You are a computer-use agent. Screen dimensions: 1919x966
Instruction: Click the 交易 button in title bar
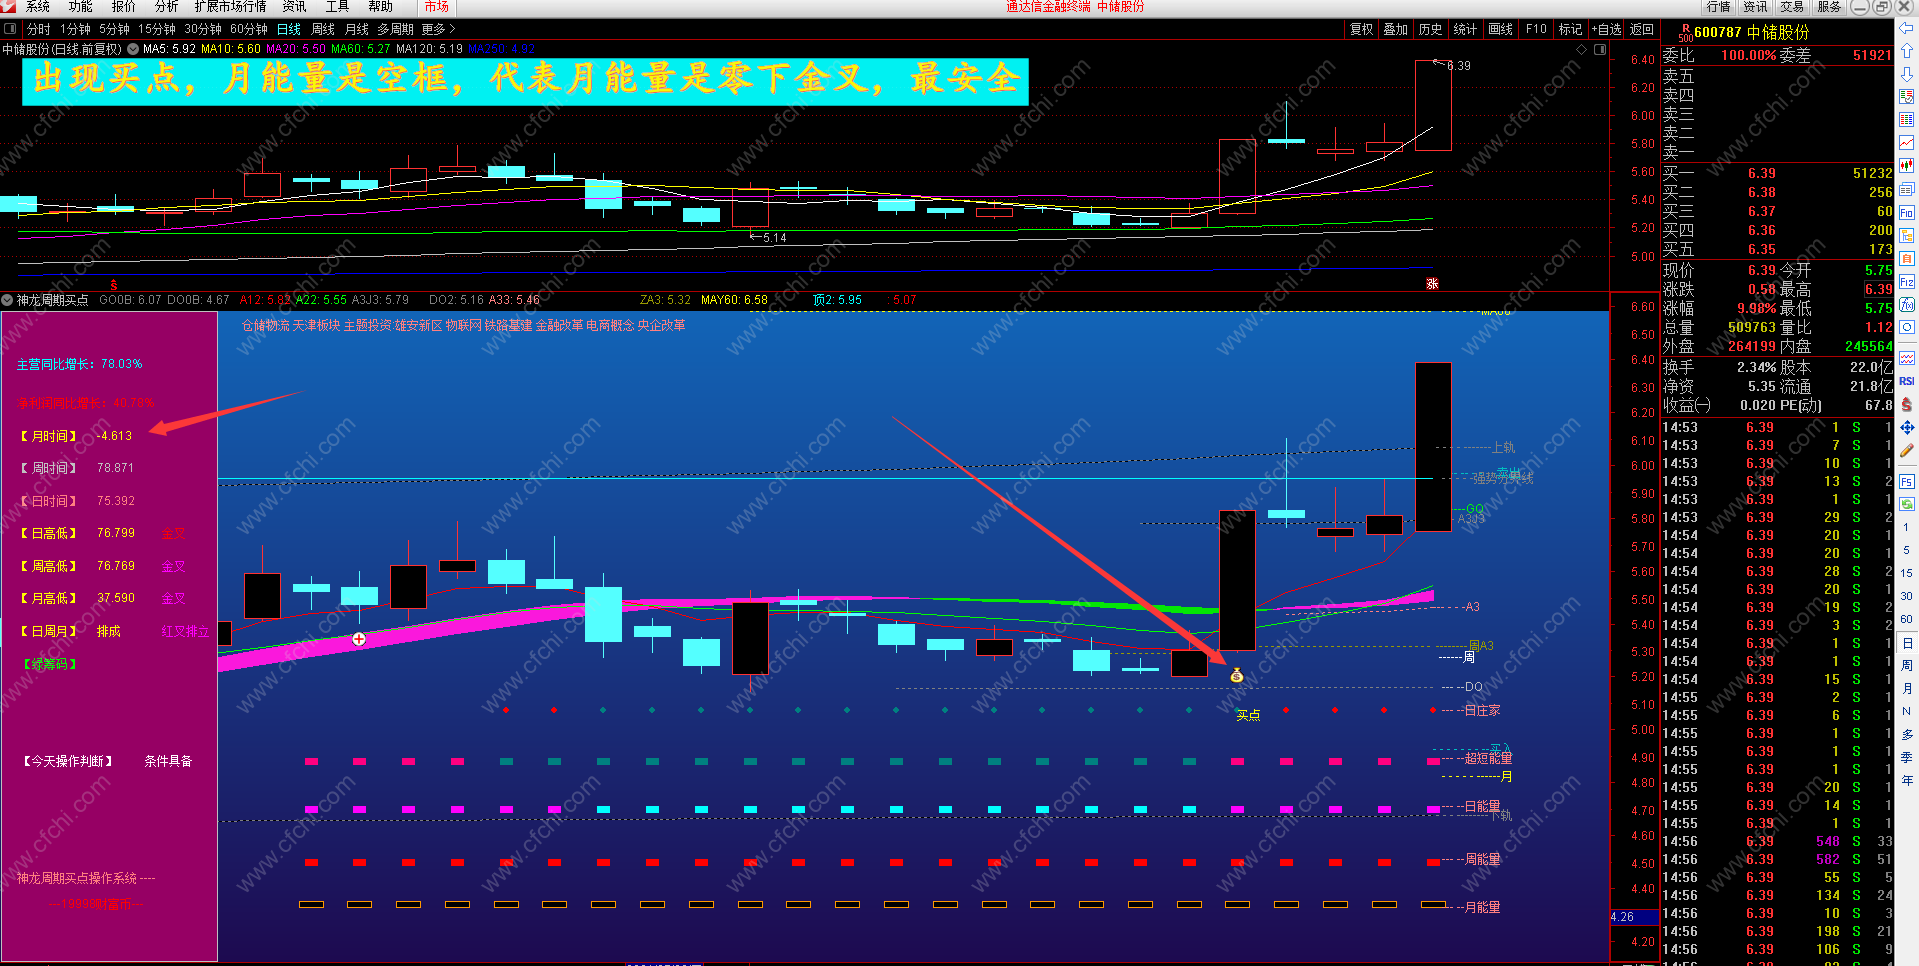tap(1792, 7)
